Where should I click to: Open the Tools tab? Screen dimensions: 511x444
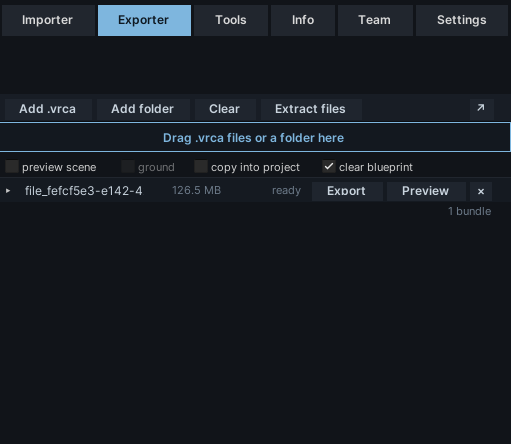(231, 20)
